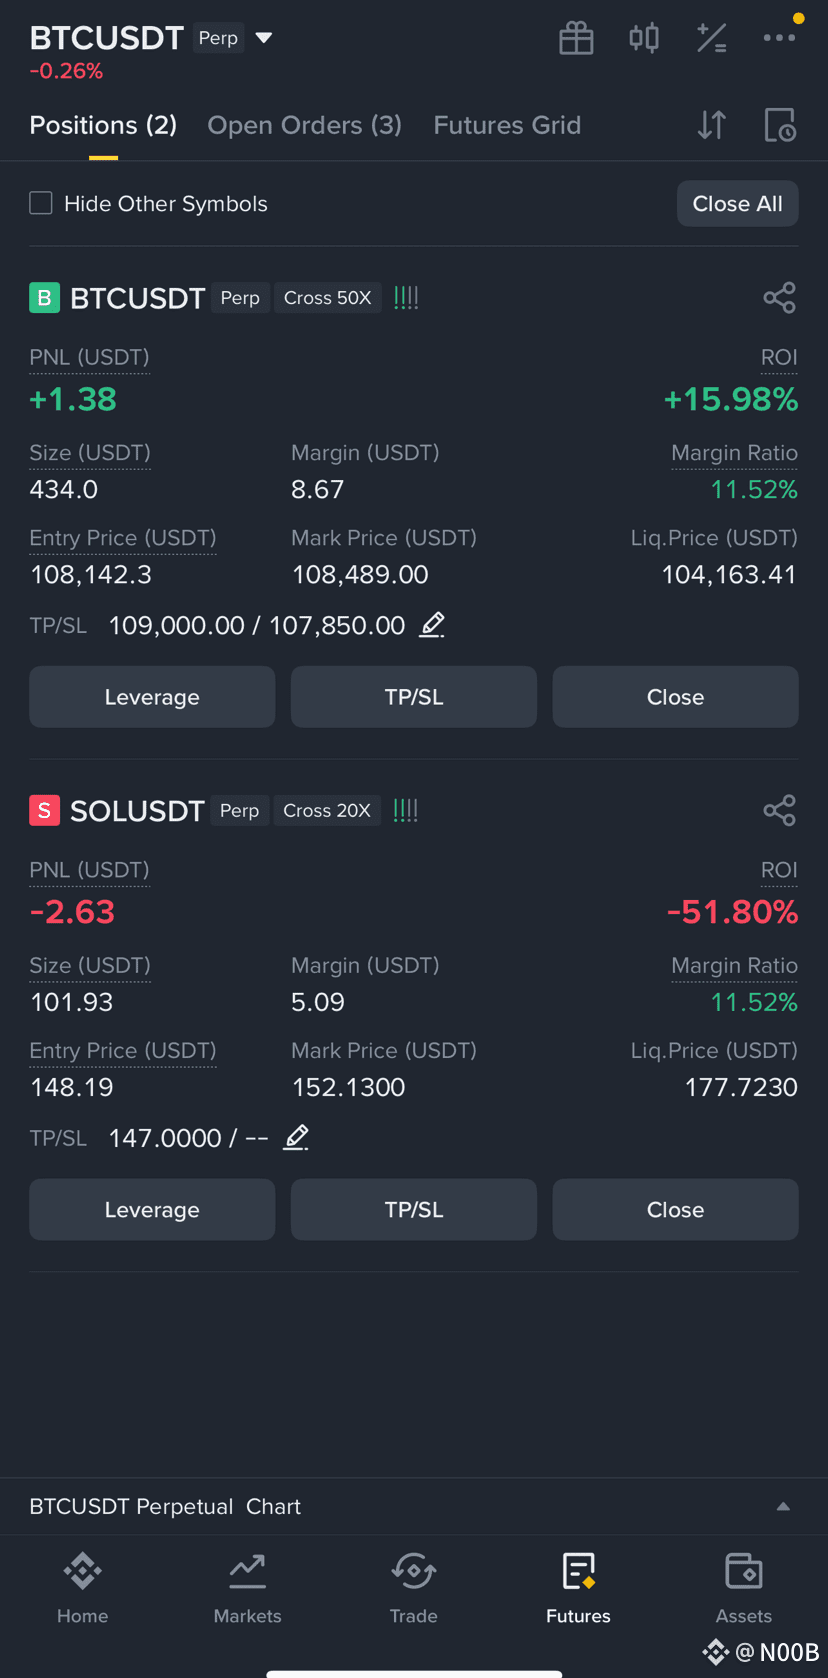This screenshot has height=1678, width=828.
Task: Adjust Leverage for the BTCUSDT position
Action: click(152, 697)
